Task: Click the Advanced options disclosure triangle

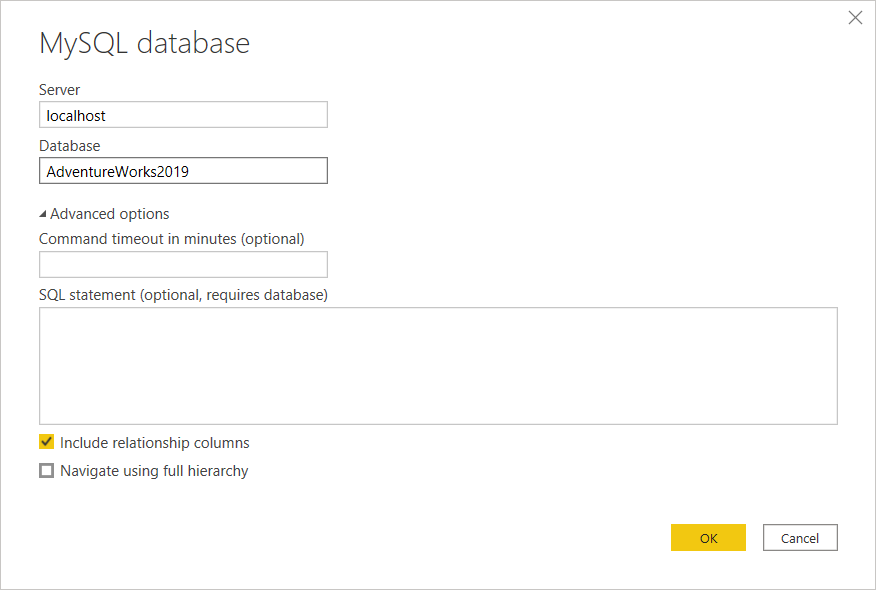Action: (x=44, y=213)
